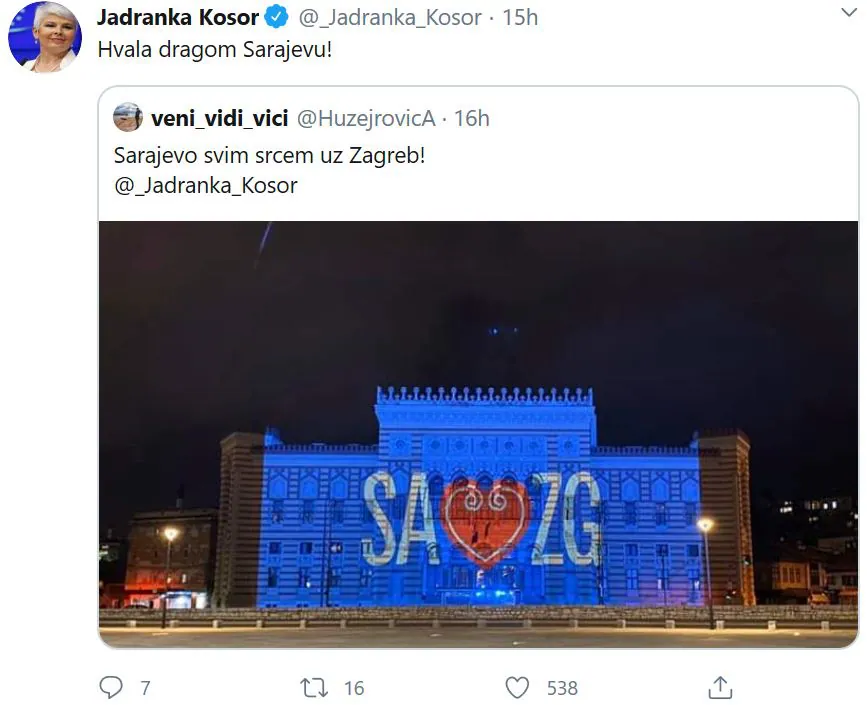Click the retweet arrows icon
This screenshot has width=867, height=705.
(314, 688)
